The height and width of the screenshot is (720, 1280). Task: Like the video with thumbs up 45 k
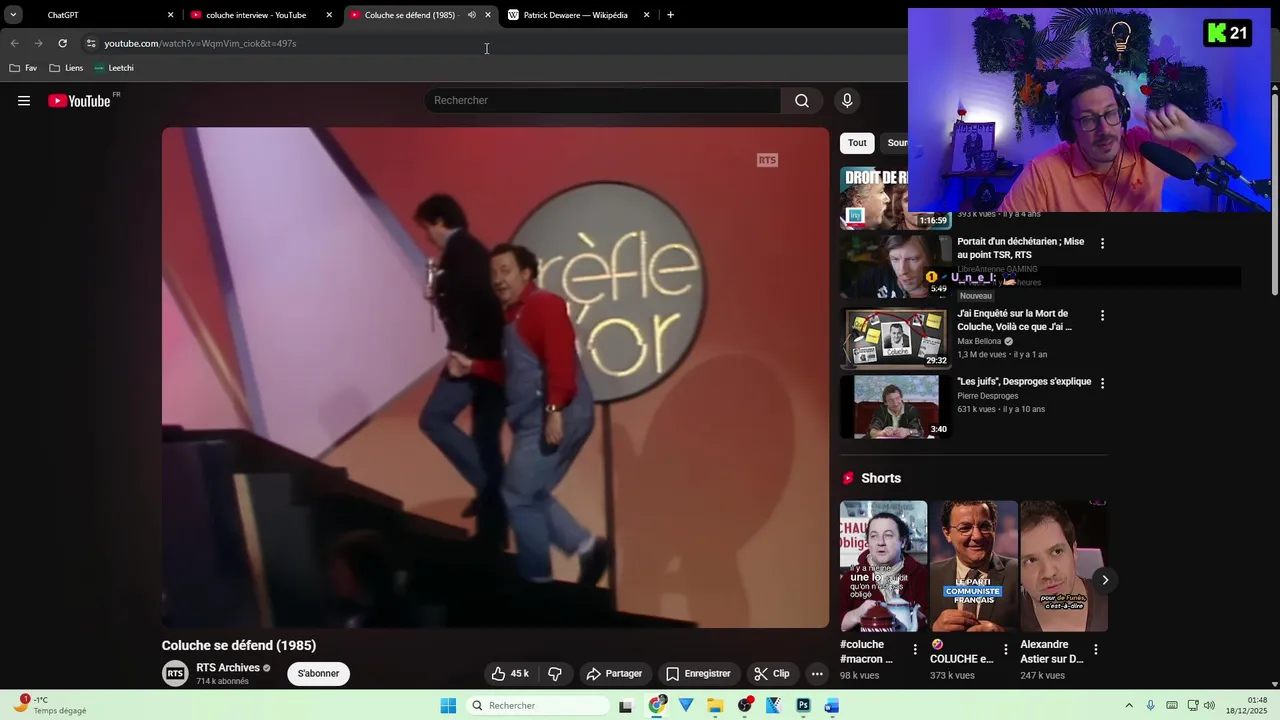click(510, 674)
